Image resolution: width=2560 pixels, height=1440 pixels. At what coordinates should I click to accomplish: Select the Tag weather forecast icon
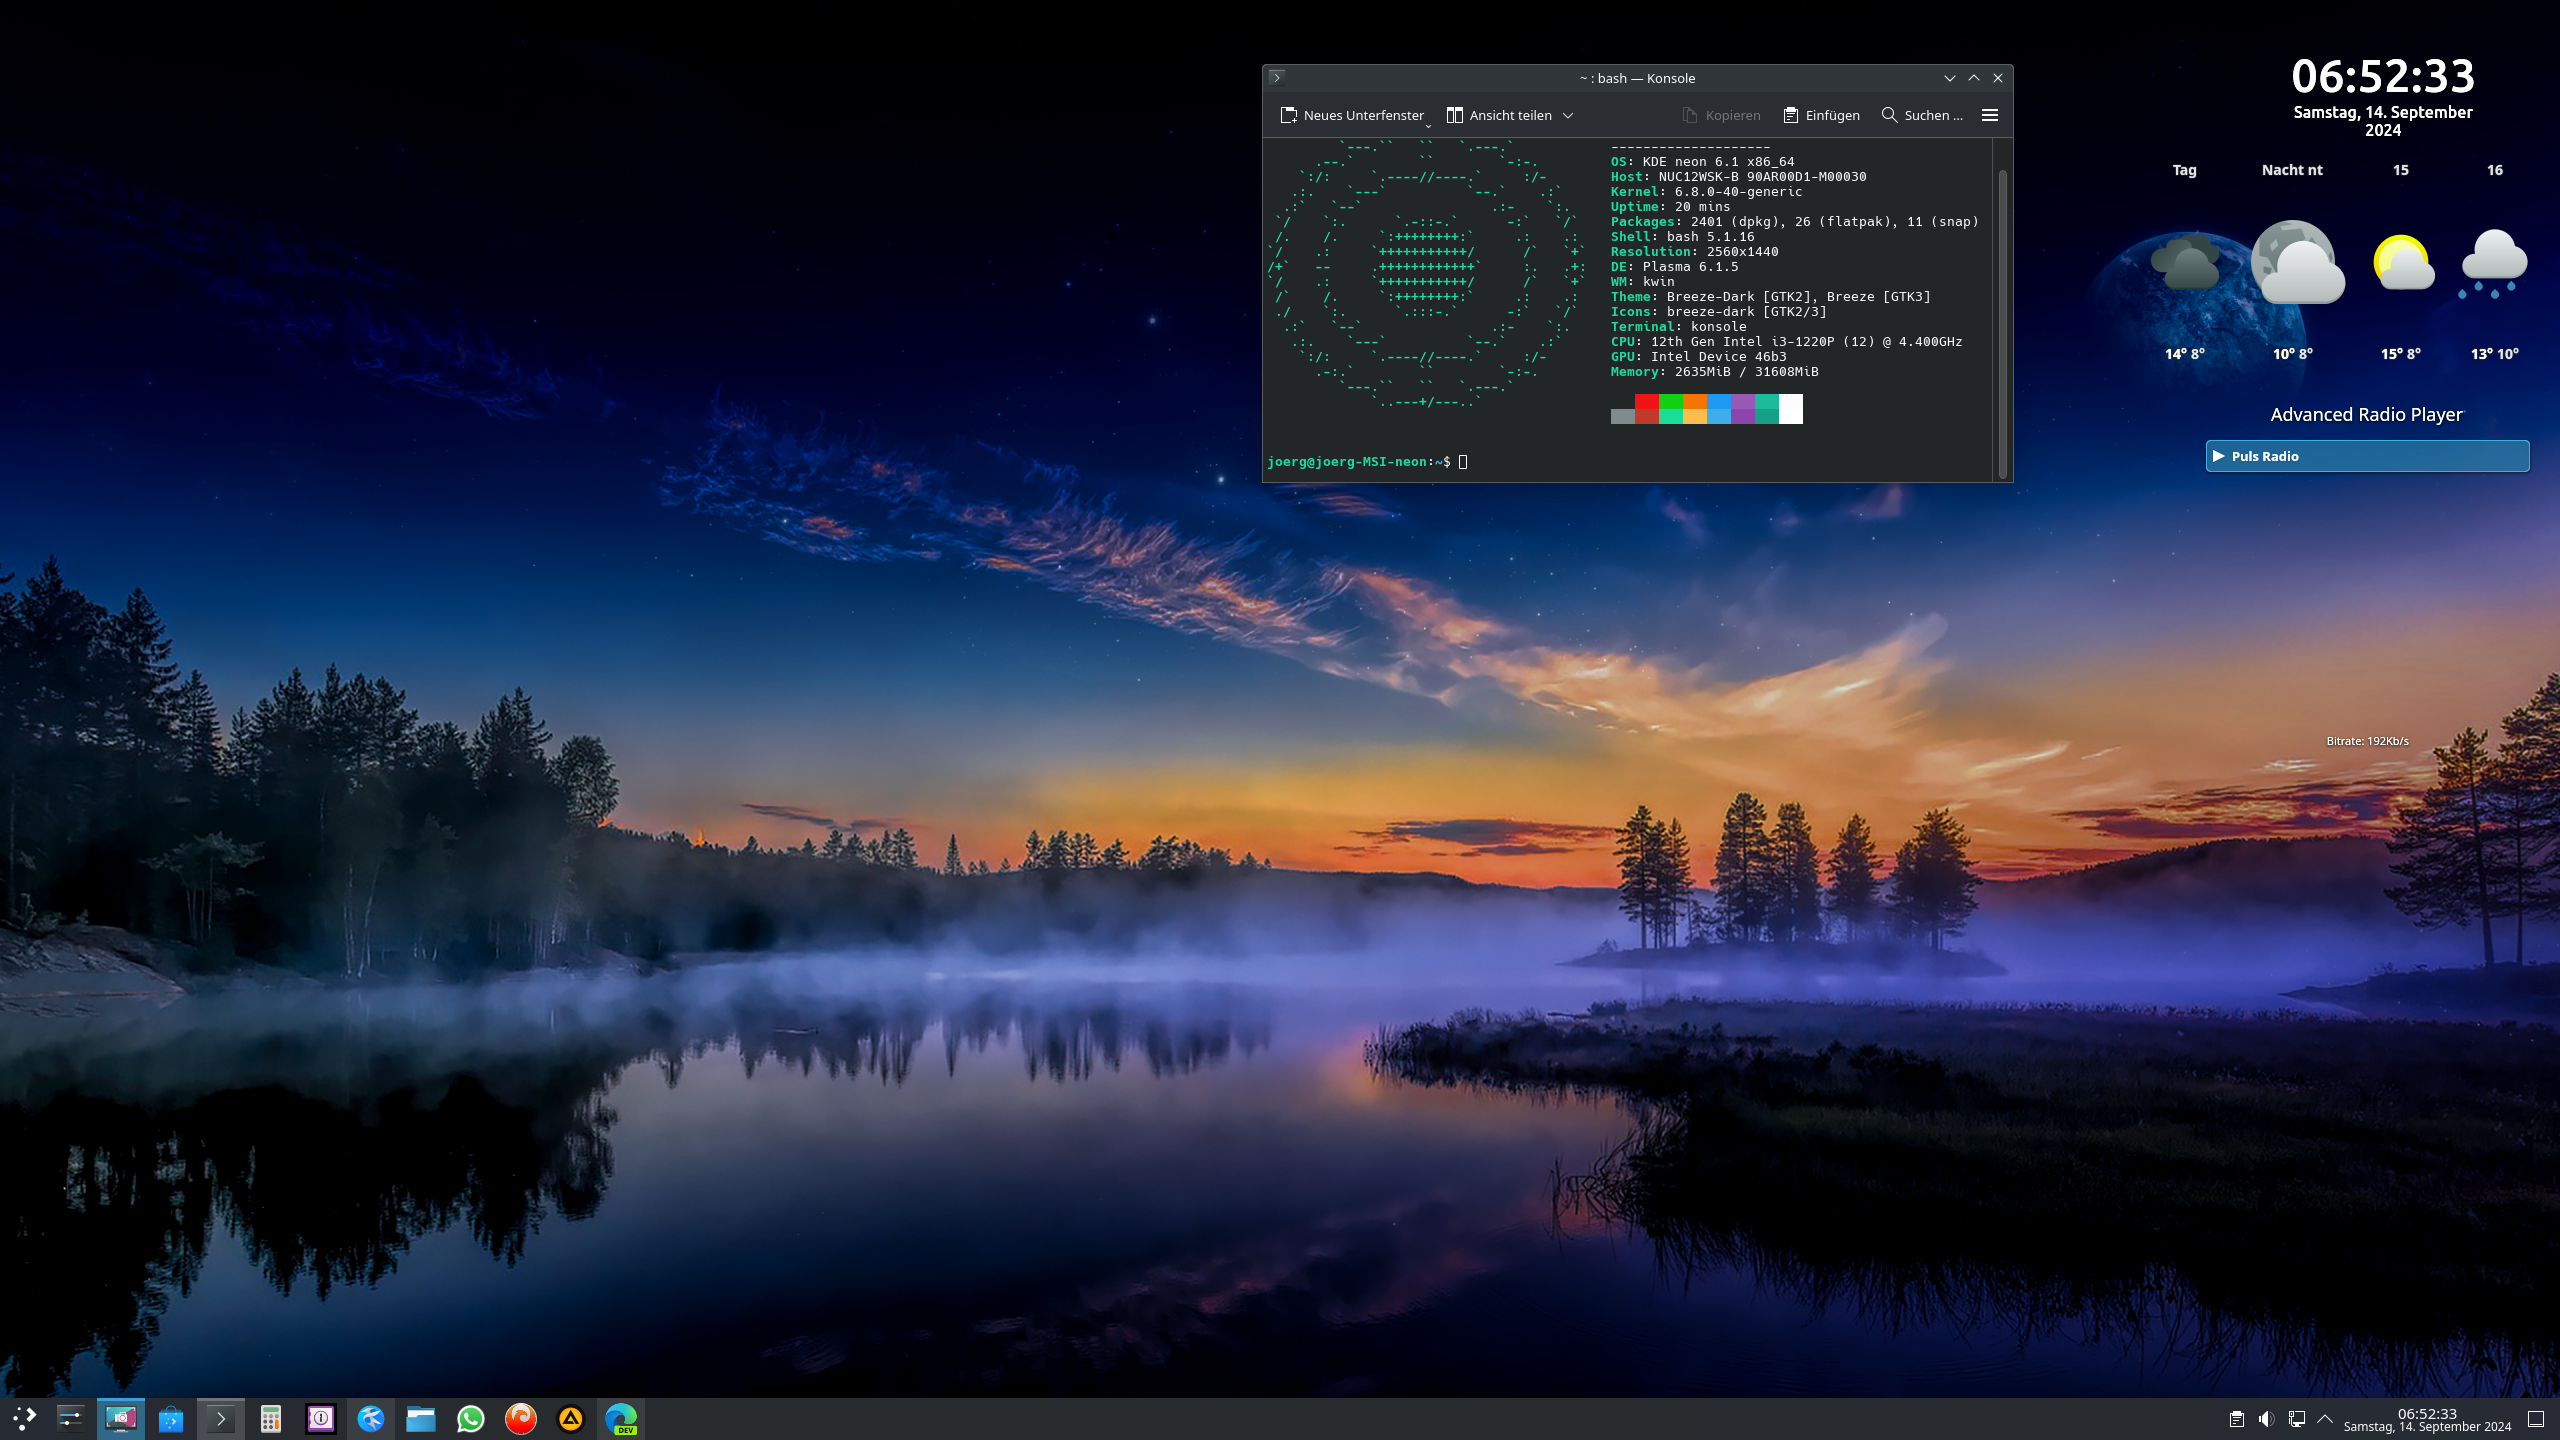[2185, 262]
